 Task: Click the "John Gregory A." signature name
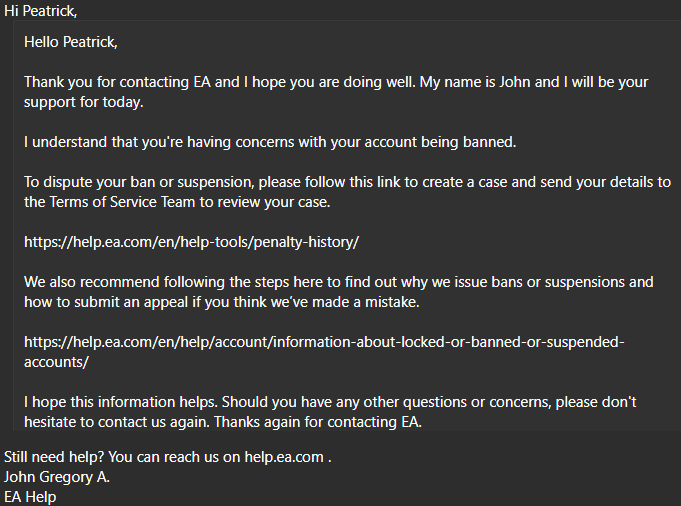pos(57,477)
